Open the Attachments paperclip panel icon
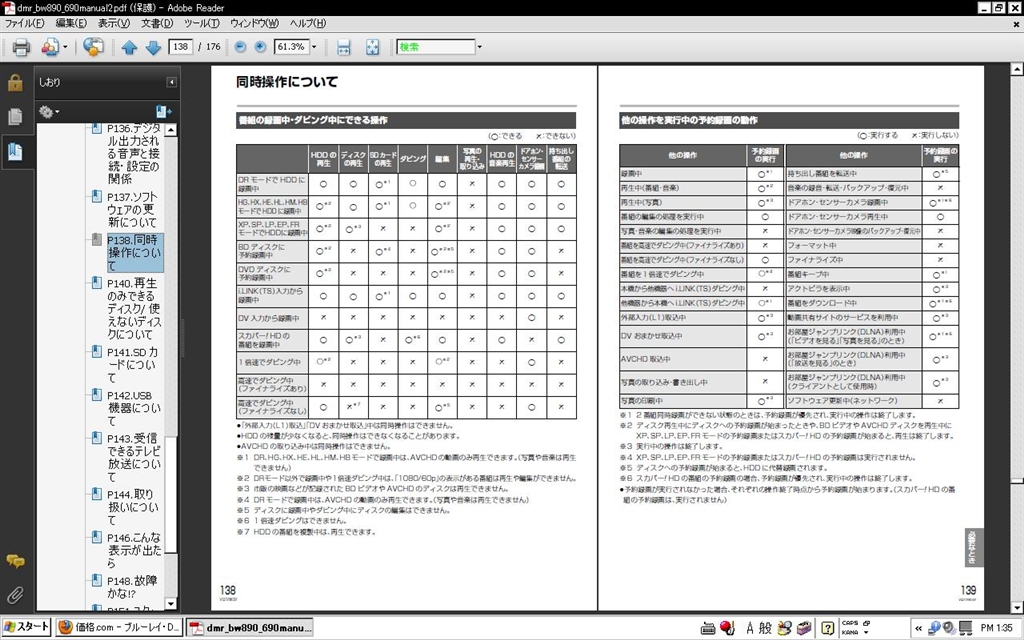The width and height of the screenshot is (1024, 640). tap(15, 595)
